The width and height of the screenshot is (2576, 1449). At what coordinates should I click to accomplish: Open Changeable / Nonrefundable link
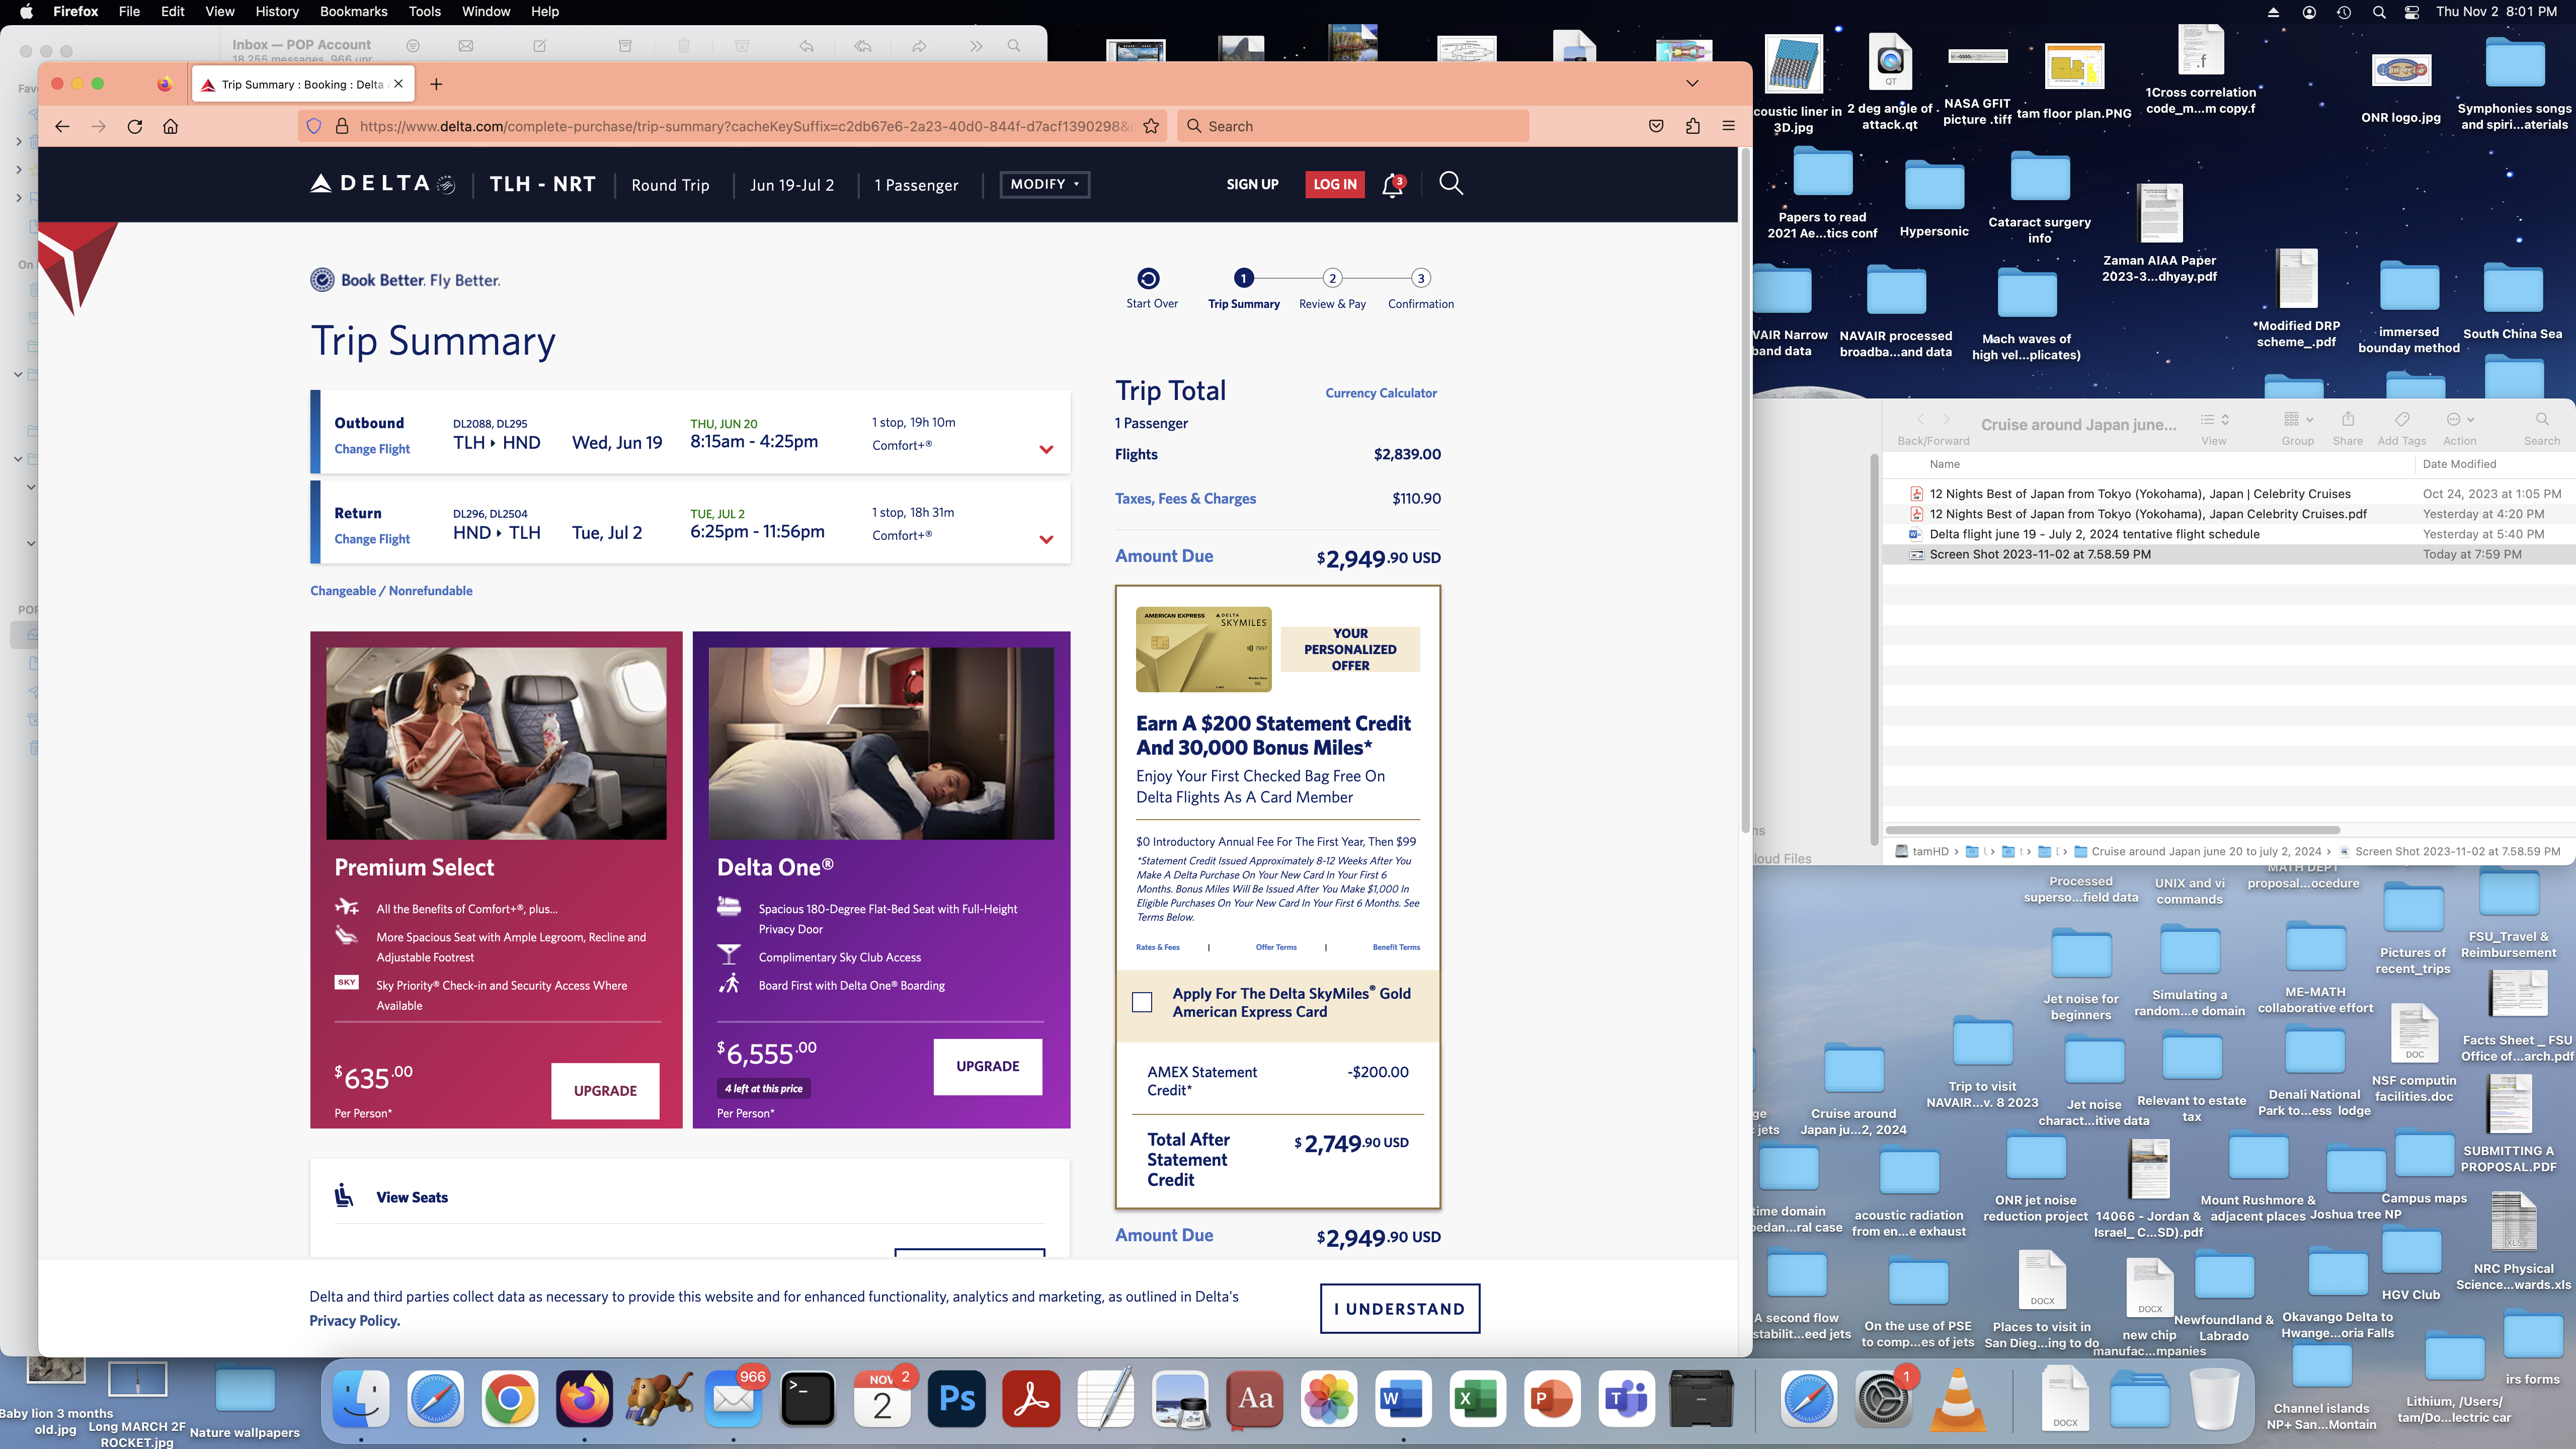click(x=391, y=591)
